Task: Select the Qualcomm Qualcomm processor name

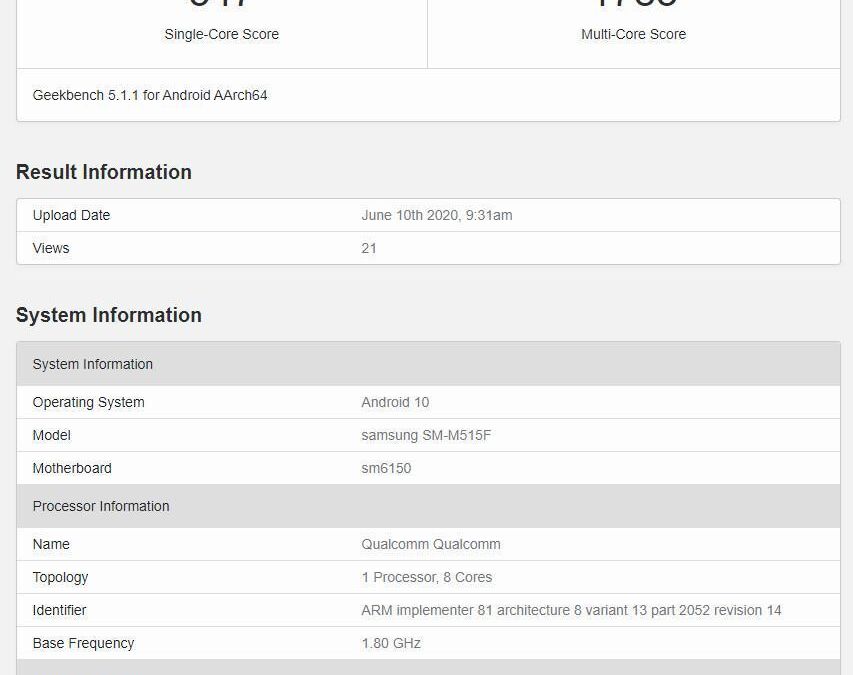Action: (431, 544)
